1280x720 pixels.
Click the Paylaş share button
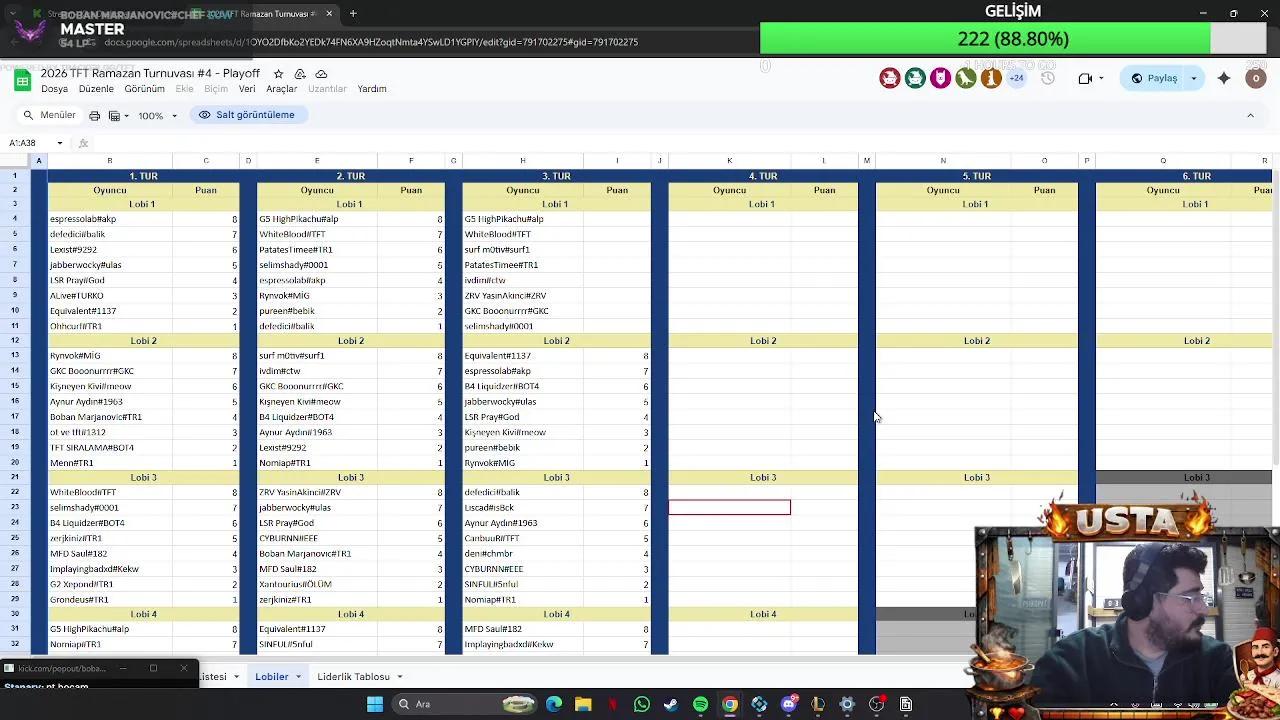click(x=1155, y=78)
